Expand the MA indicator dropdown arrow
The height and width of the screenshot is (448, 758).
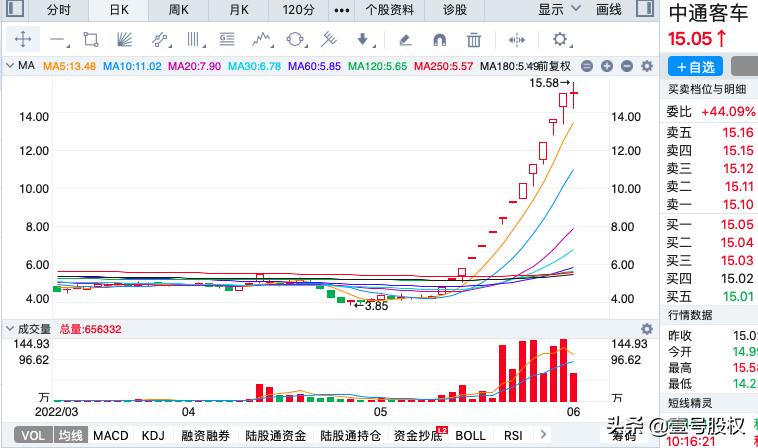(x=10, y=66)
